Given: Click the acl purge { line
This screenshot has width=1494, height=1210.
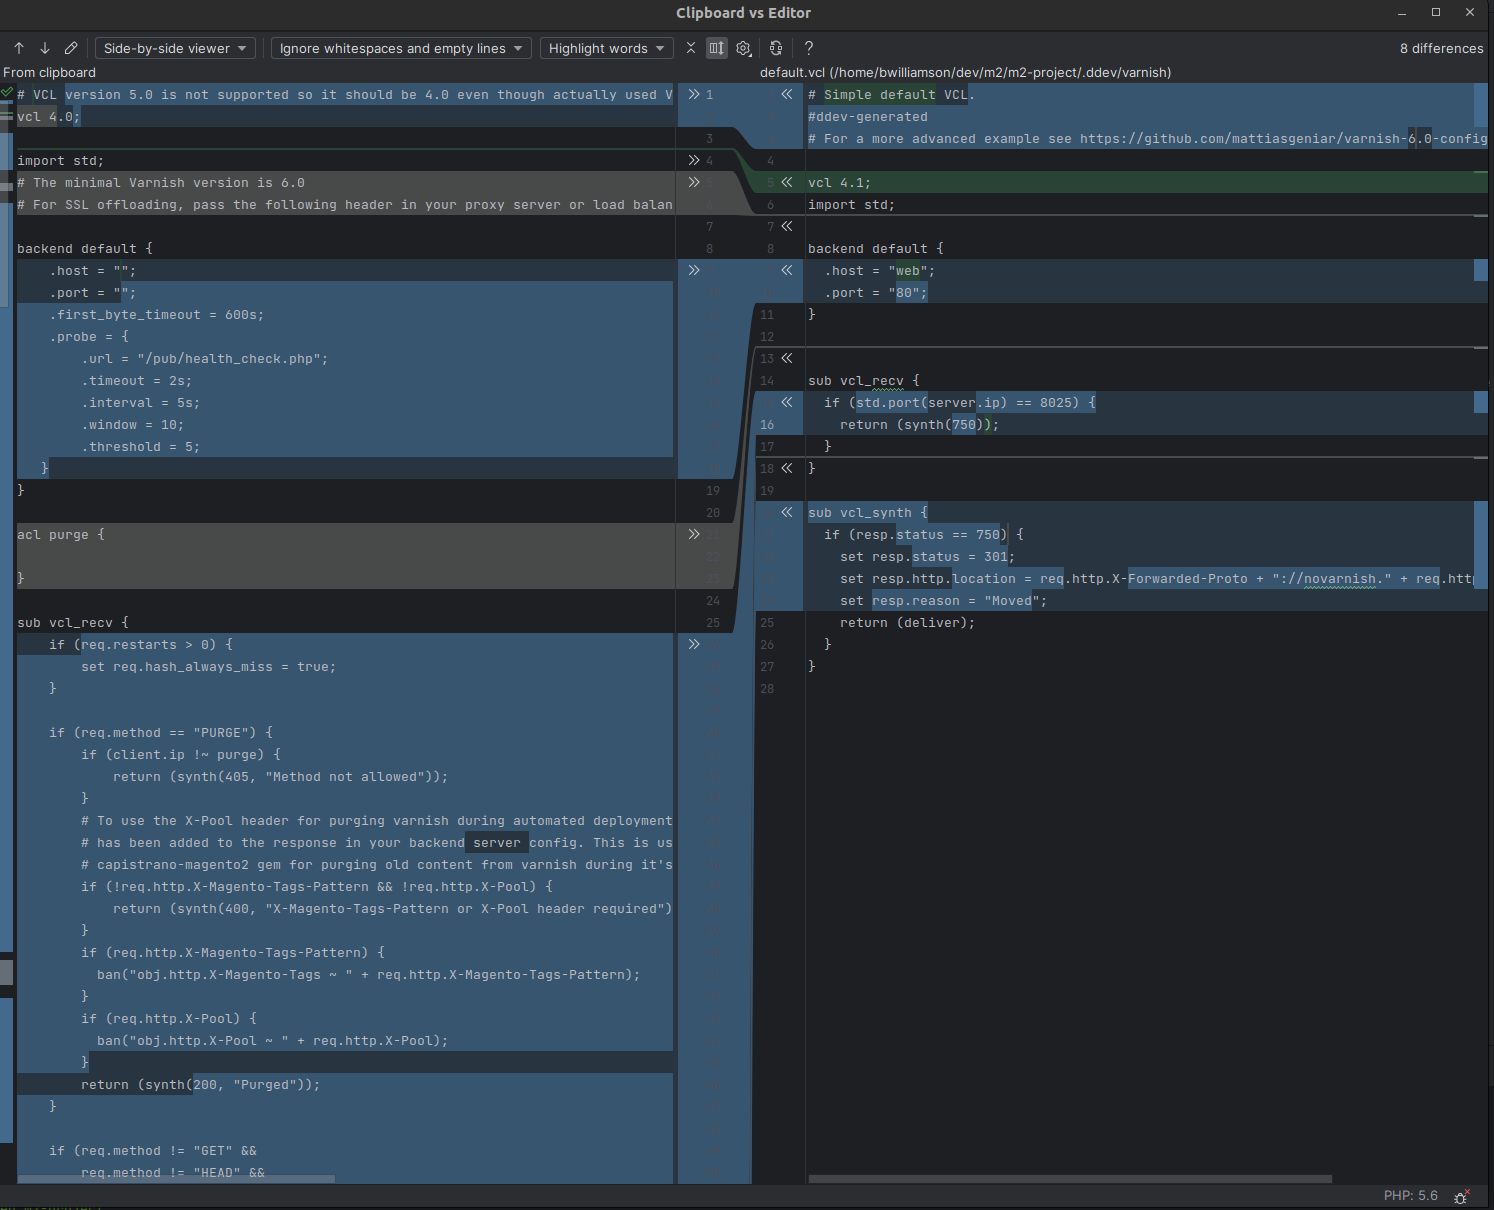Looking at the screenshot, I should 60,534.
